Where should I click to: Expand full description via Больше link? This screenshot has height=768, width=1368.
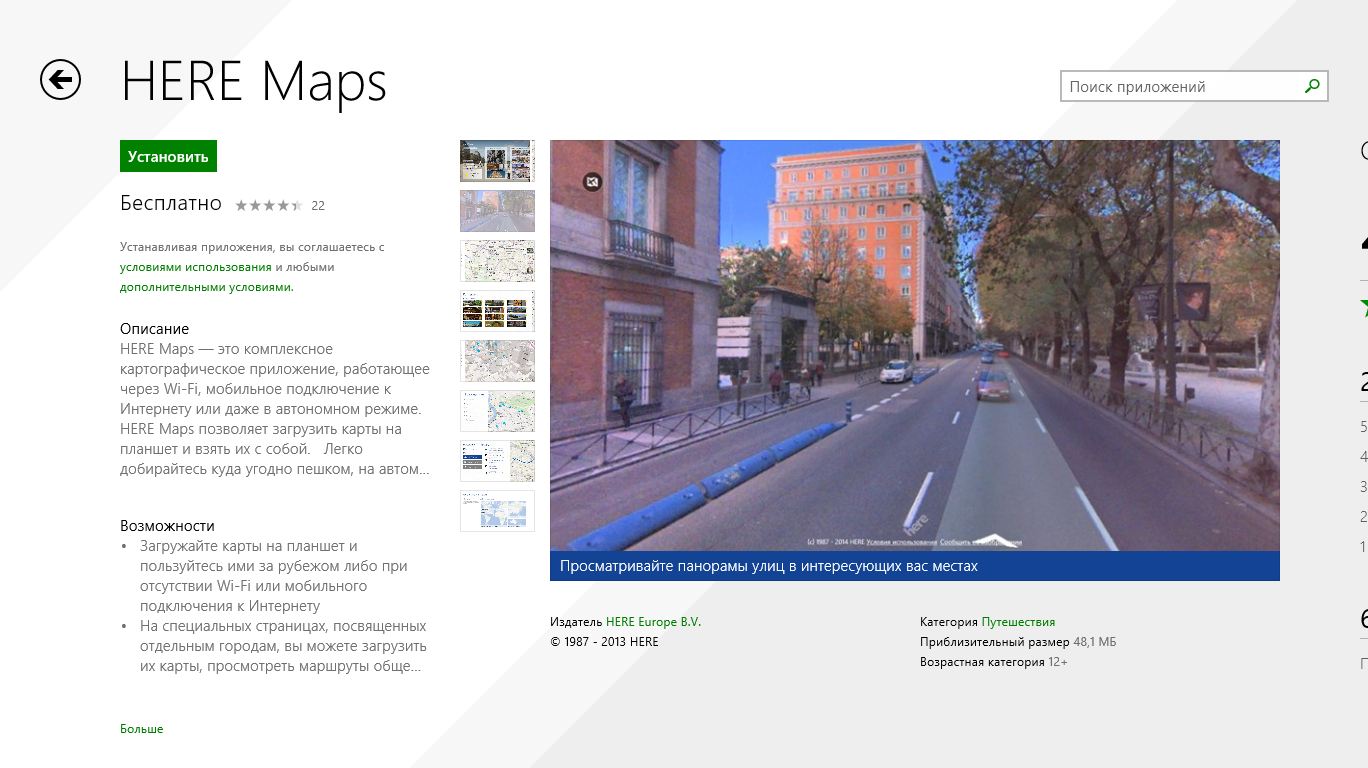pos(141,729)
